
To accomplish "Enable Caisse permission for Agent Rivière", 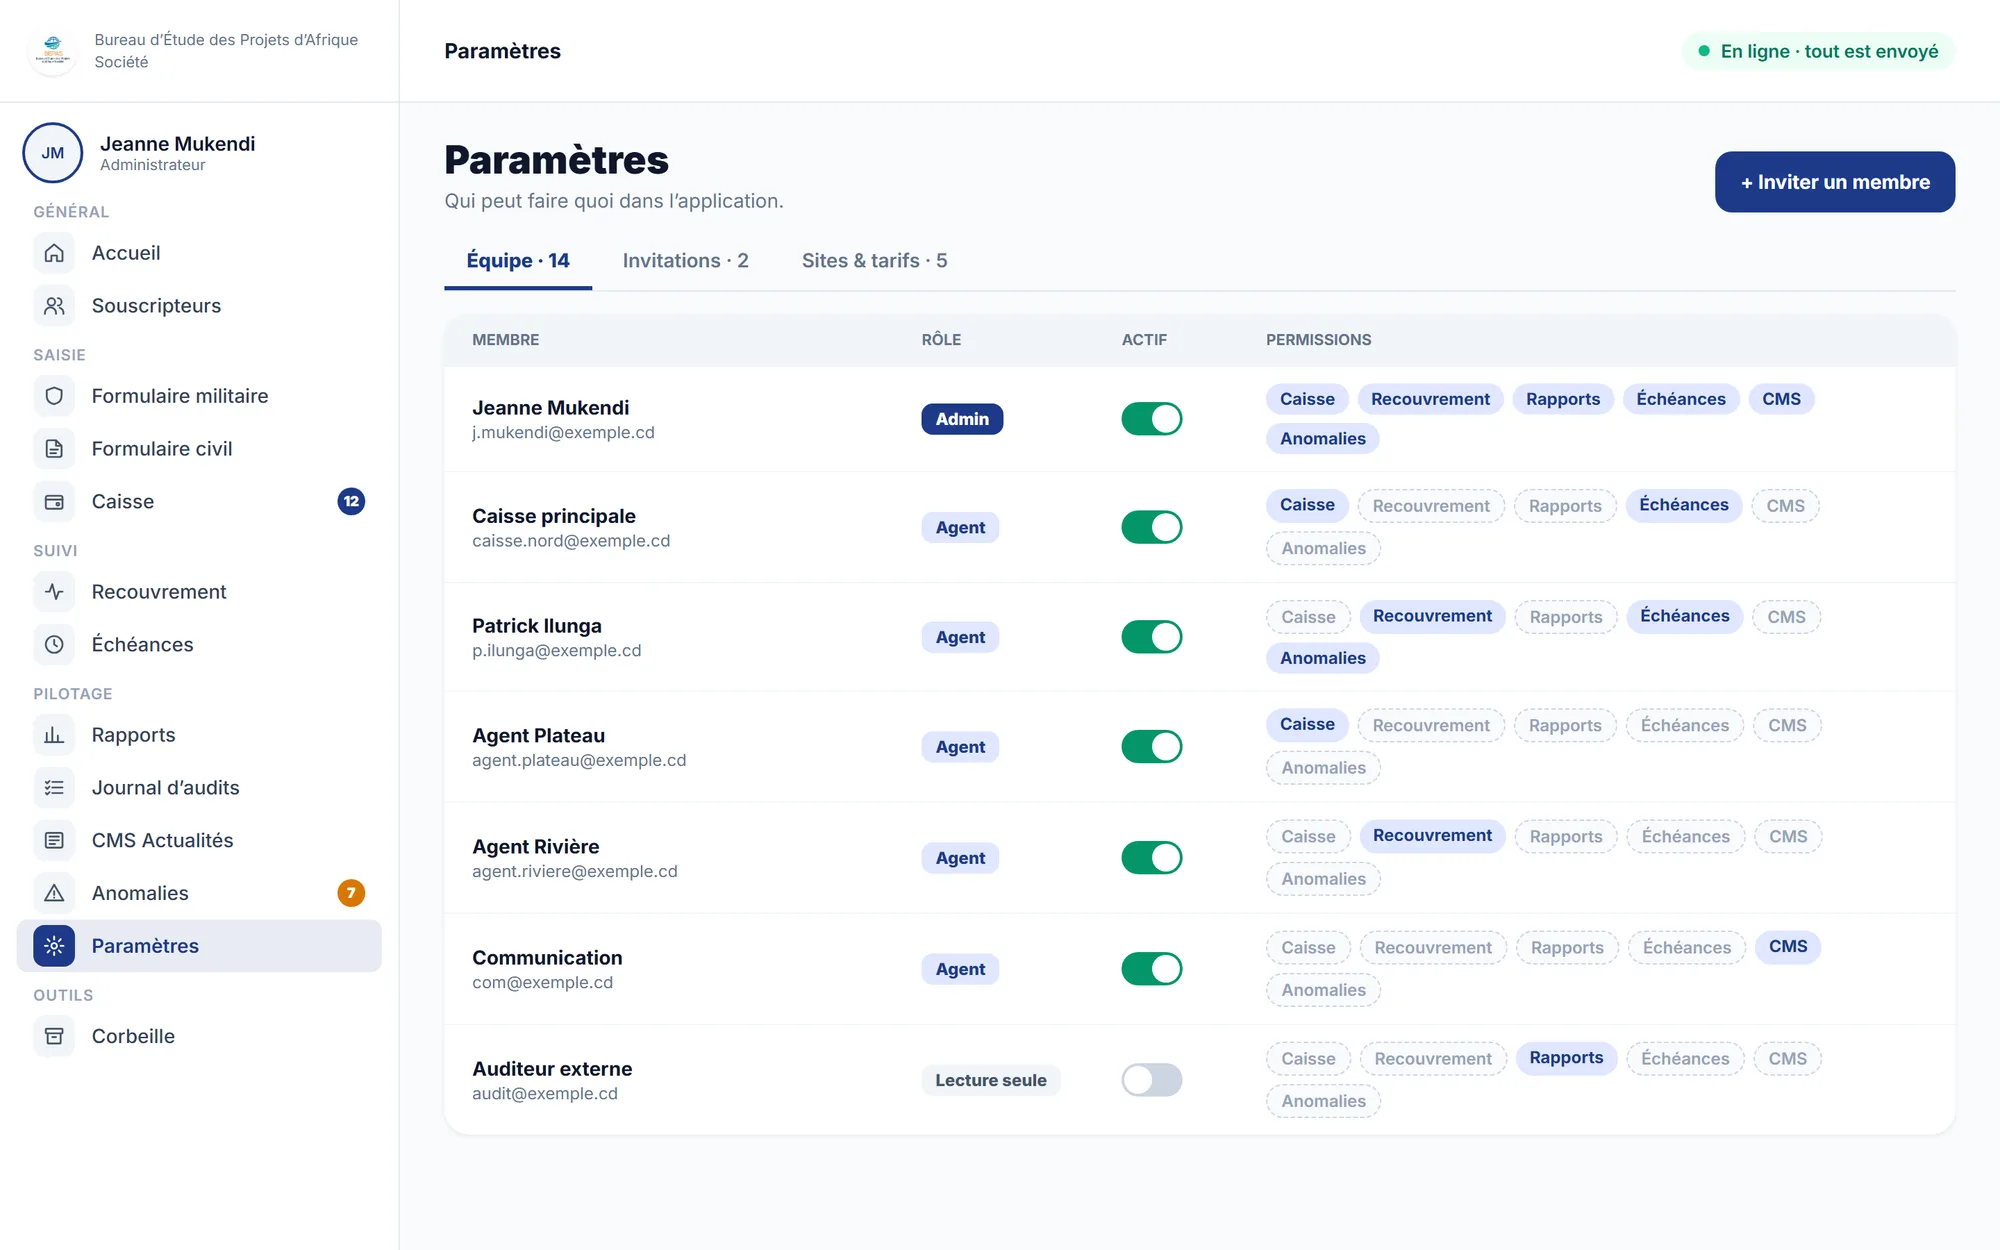I will pyautogui.click(x=1308, y=836).
